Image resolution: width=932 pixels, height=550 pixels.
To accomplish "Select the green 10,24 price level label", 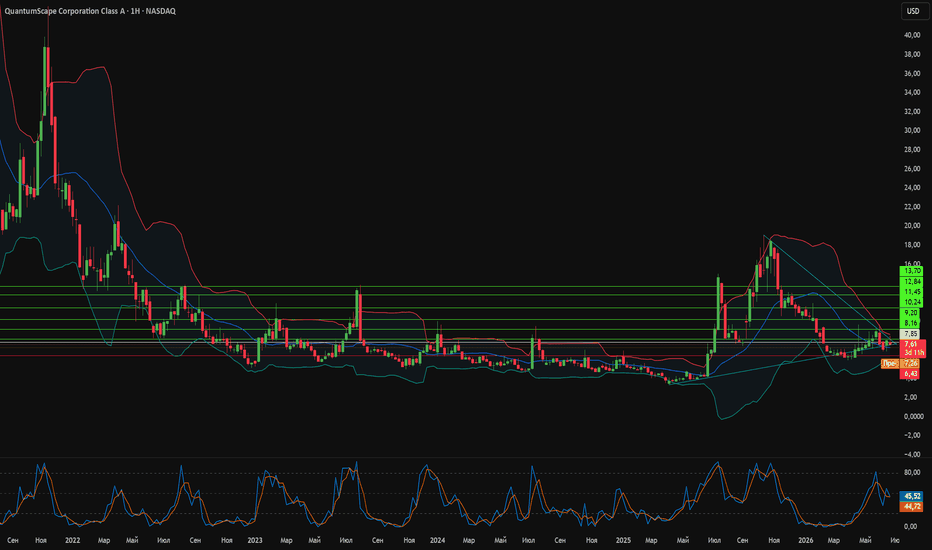I will (912, 302).
